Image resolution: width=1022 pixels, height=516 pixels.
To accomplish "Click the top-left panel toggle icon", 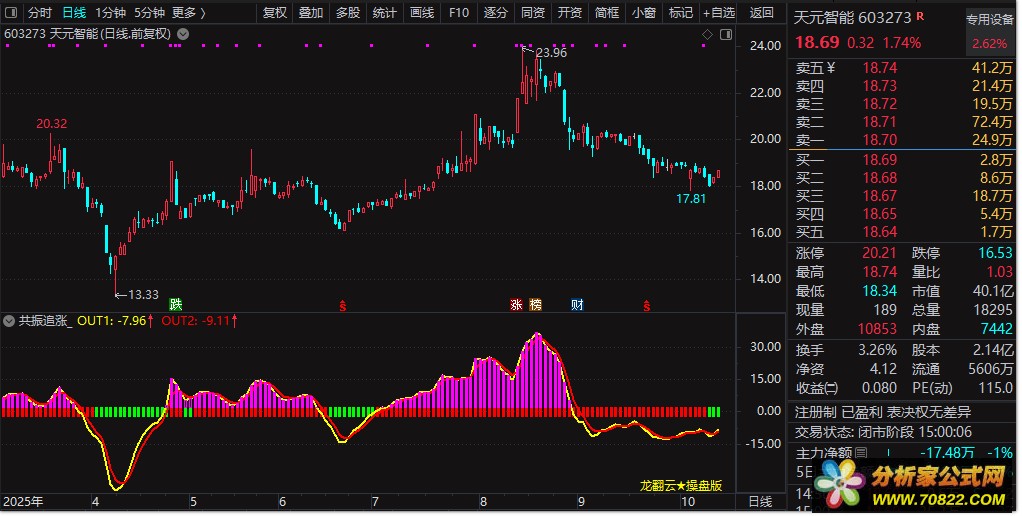I will pyautogui.click(x=11, y=13).
